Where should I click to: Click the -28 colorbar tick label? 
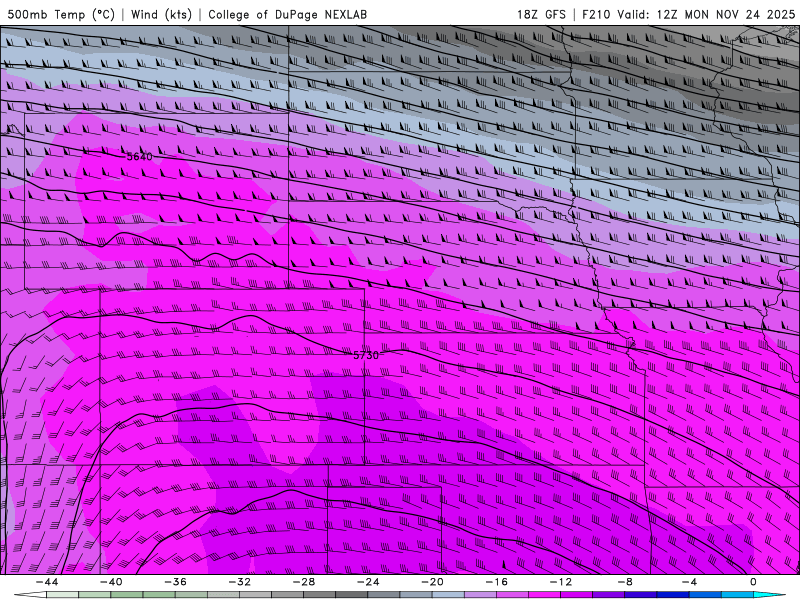tap(304, 582)
